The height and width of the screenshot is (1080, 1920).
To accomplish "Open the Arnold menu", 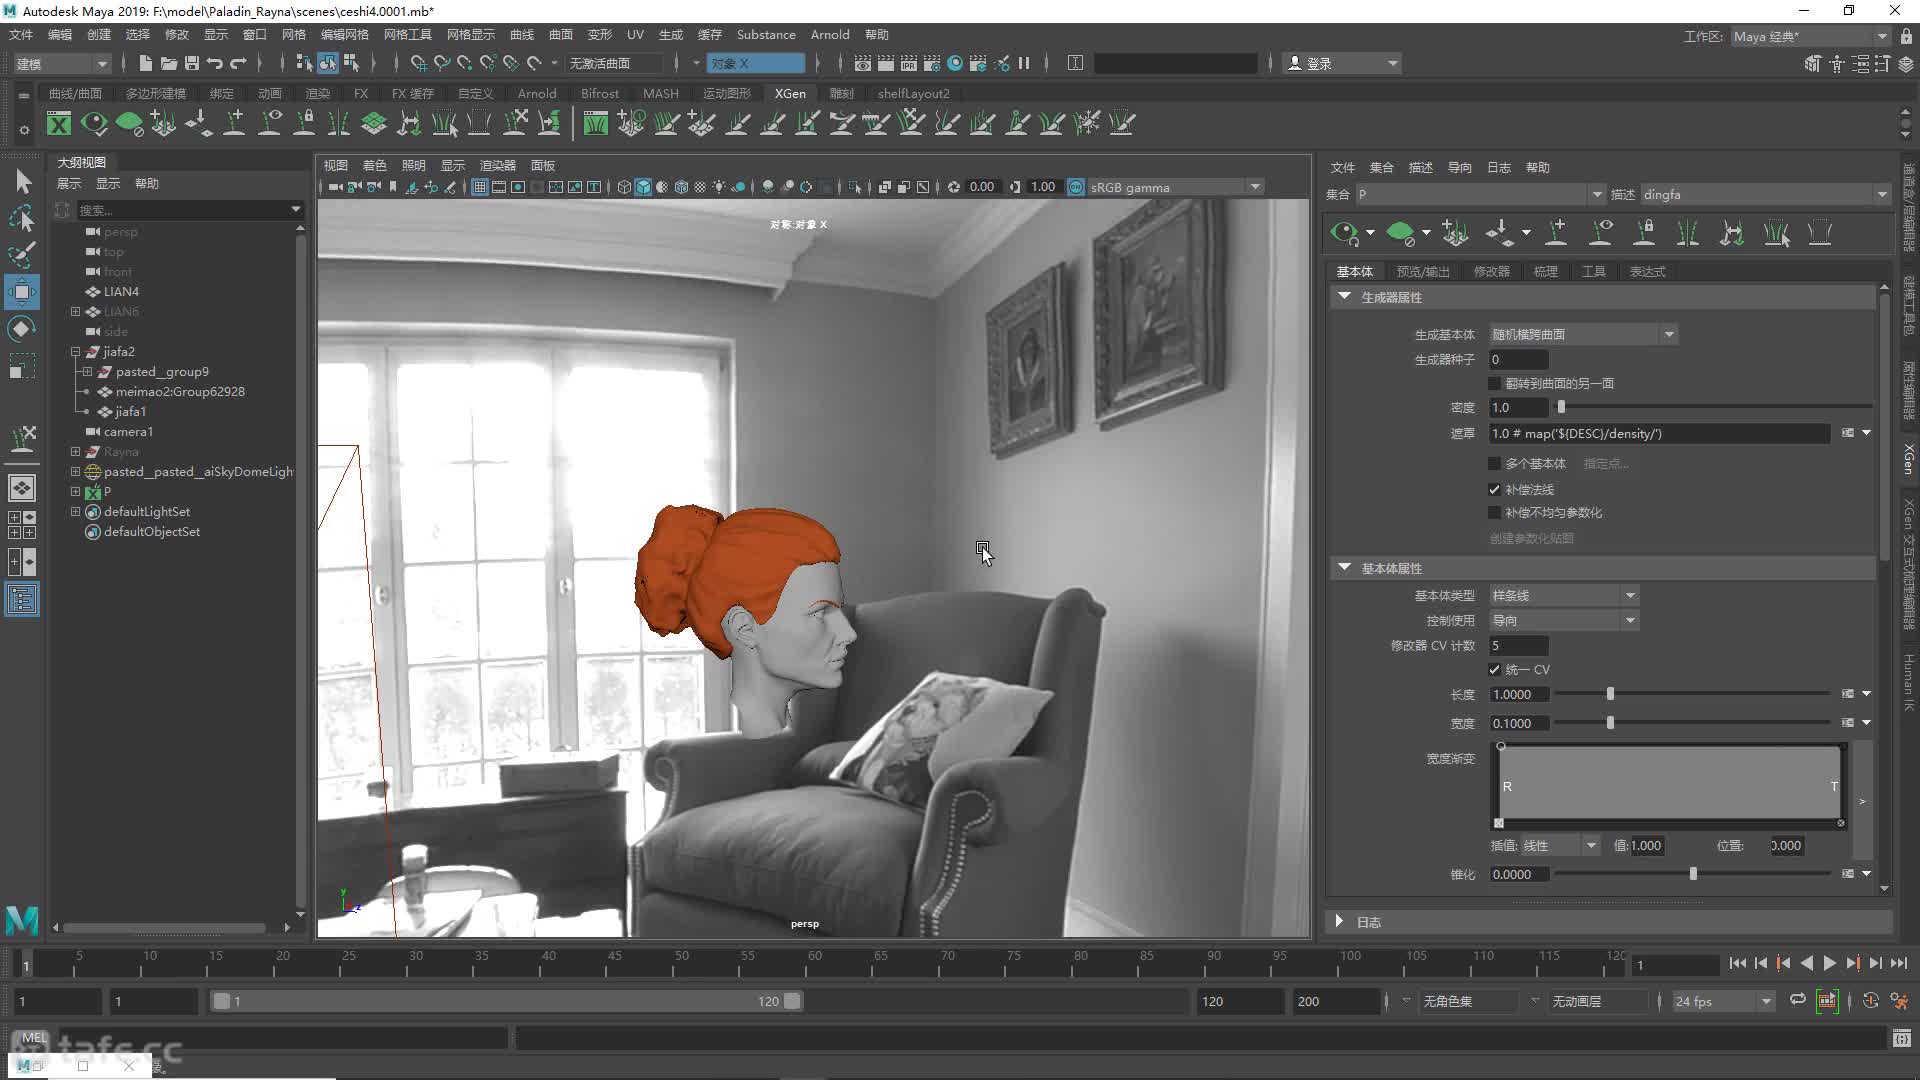I will (830, 35).
